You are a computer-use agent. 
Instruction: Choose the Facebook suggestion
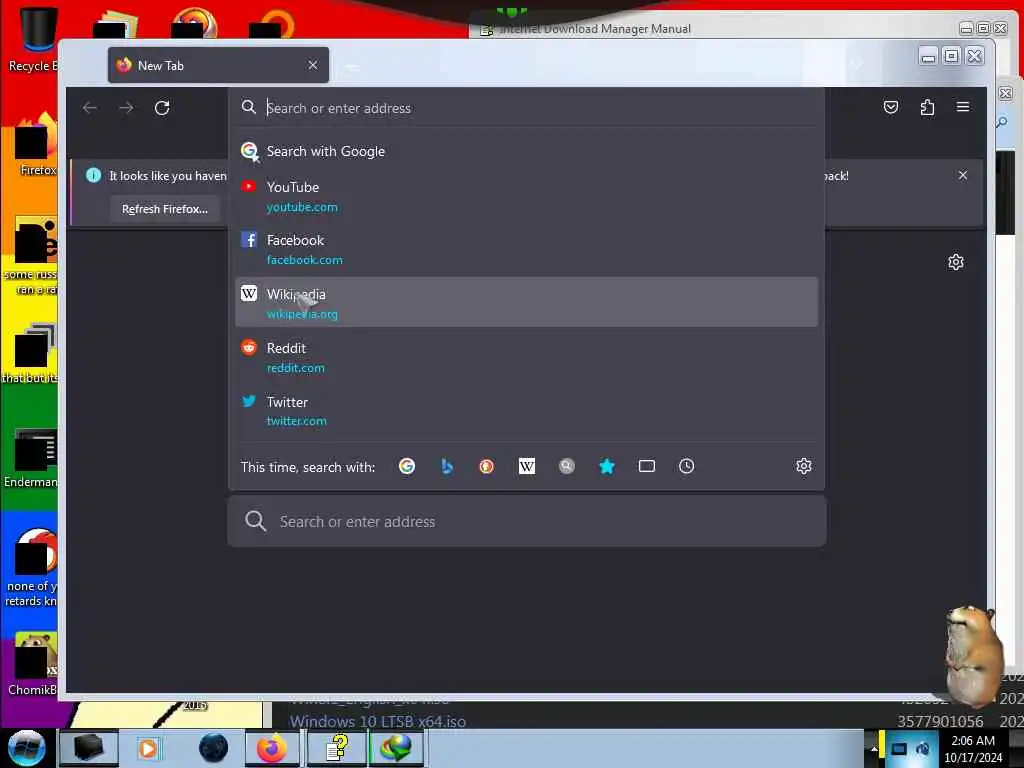click(526, 249)
